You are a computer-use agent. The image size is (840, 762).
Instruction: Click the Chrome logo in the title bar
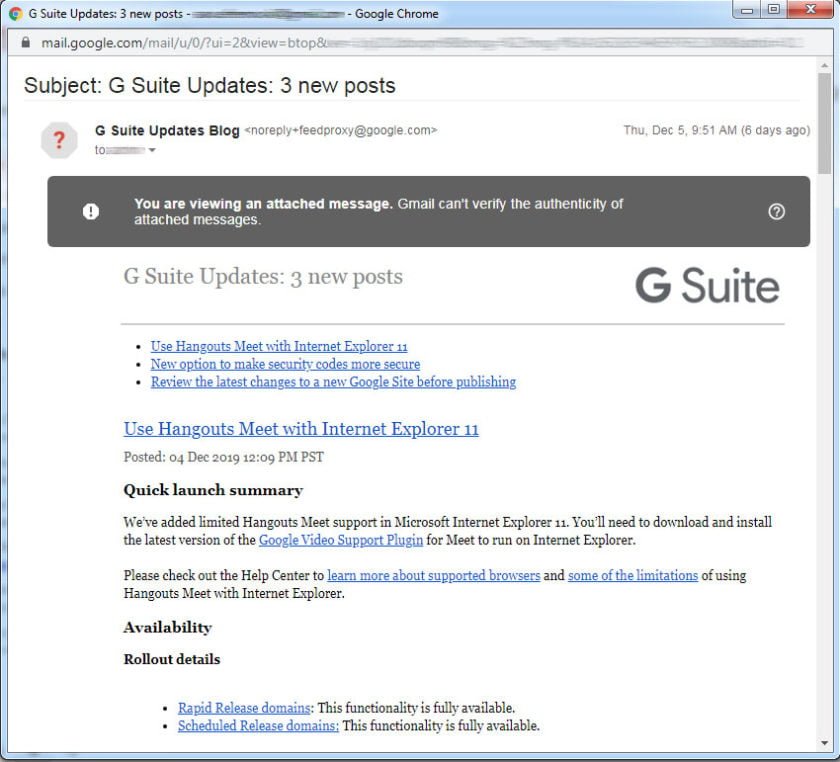point(16,14)
